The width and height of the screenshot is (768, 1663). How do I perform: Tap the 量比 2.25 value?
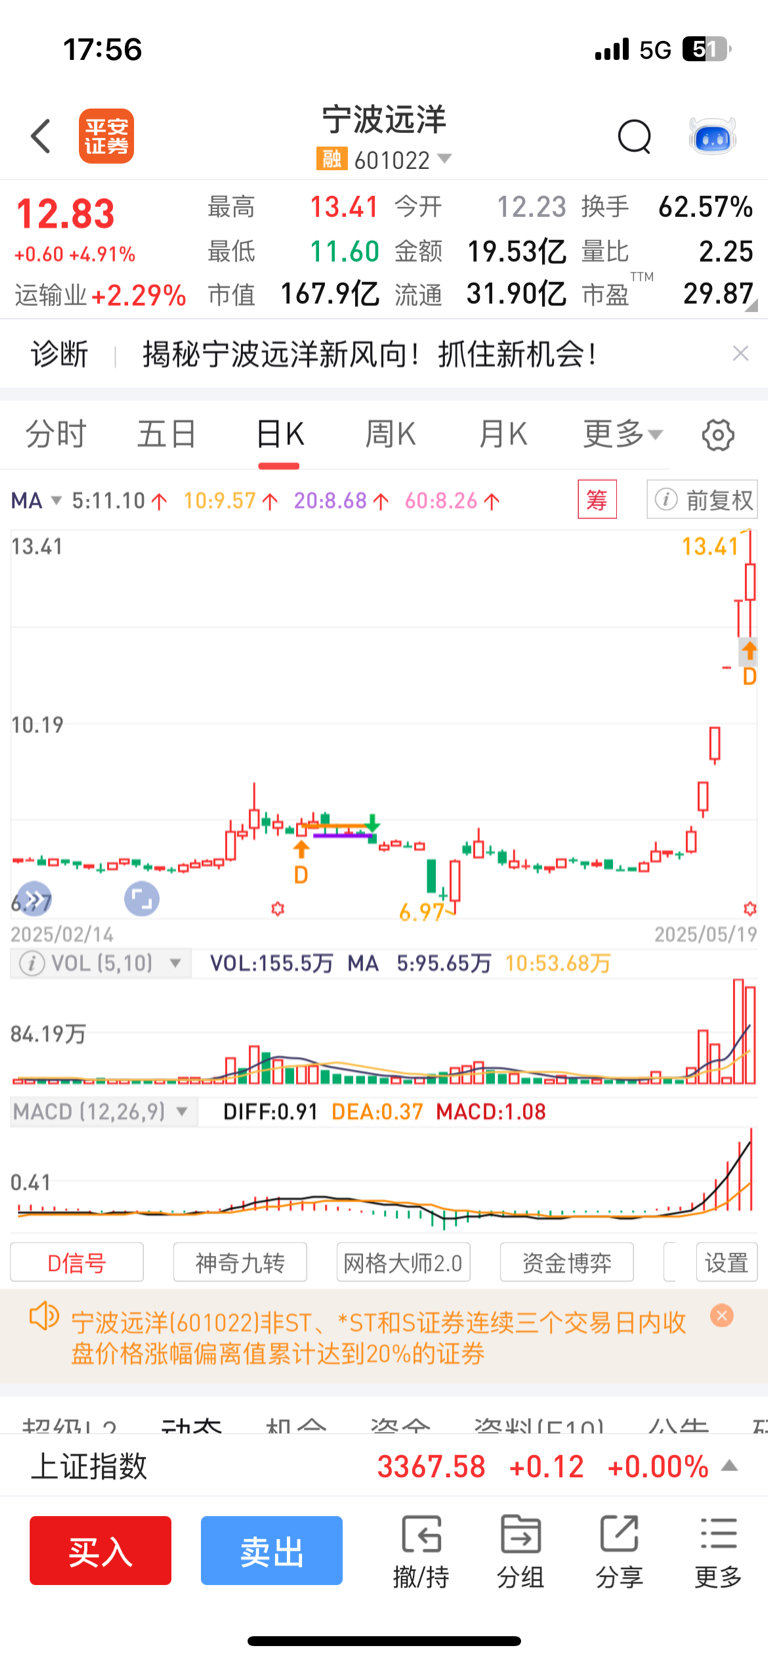[x=726, y=251]
